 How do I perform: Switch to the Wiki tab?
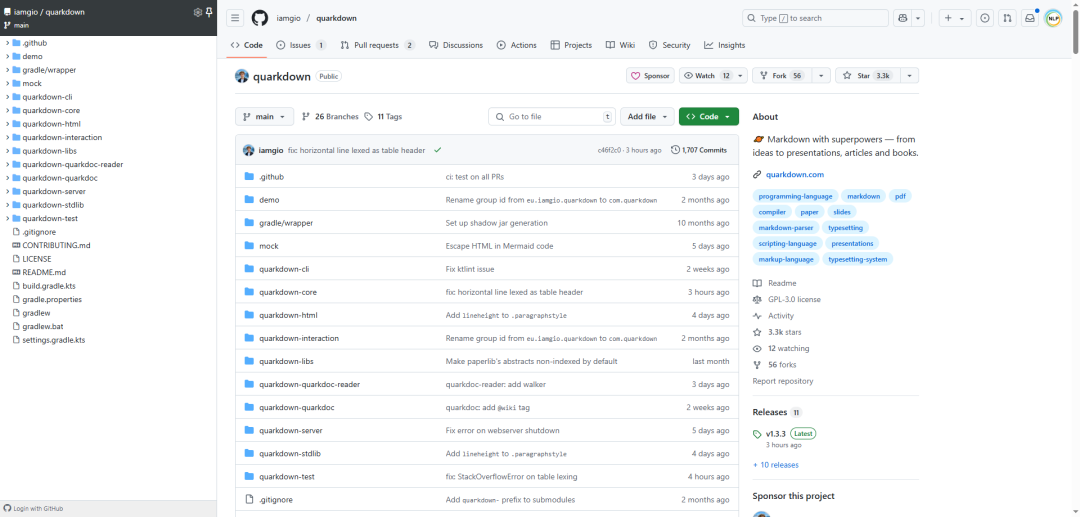click(x=621, y=45)
